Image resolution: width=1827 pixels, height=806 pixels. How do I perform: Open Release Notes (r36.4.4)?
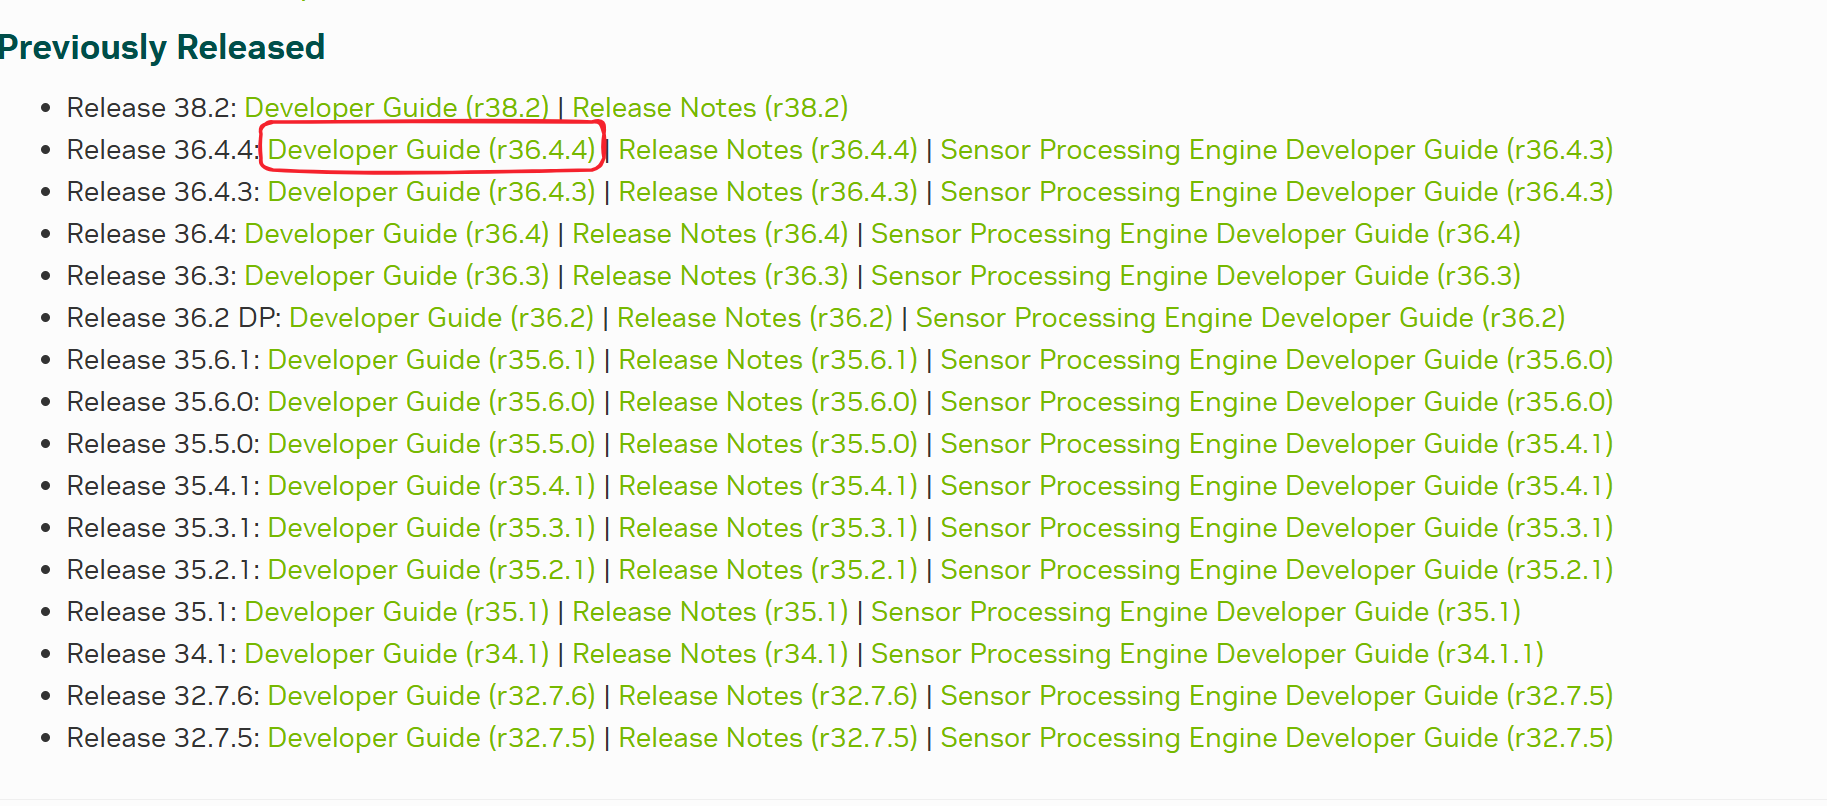[x=767, y=150]
